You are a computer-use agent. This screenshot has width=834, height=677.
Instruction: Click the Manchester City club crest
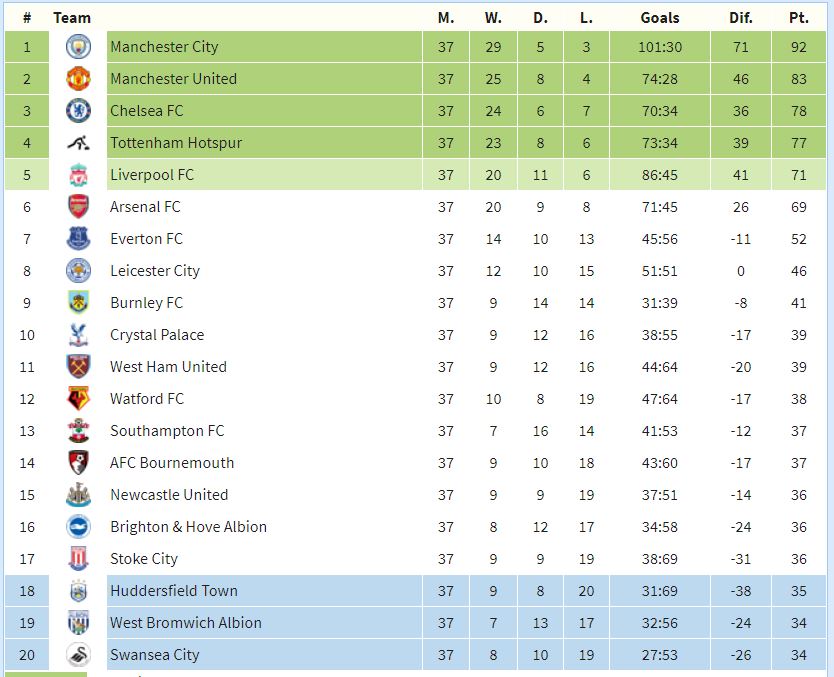coord(78,47)
